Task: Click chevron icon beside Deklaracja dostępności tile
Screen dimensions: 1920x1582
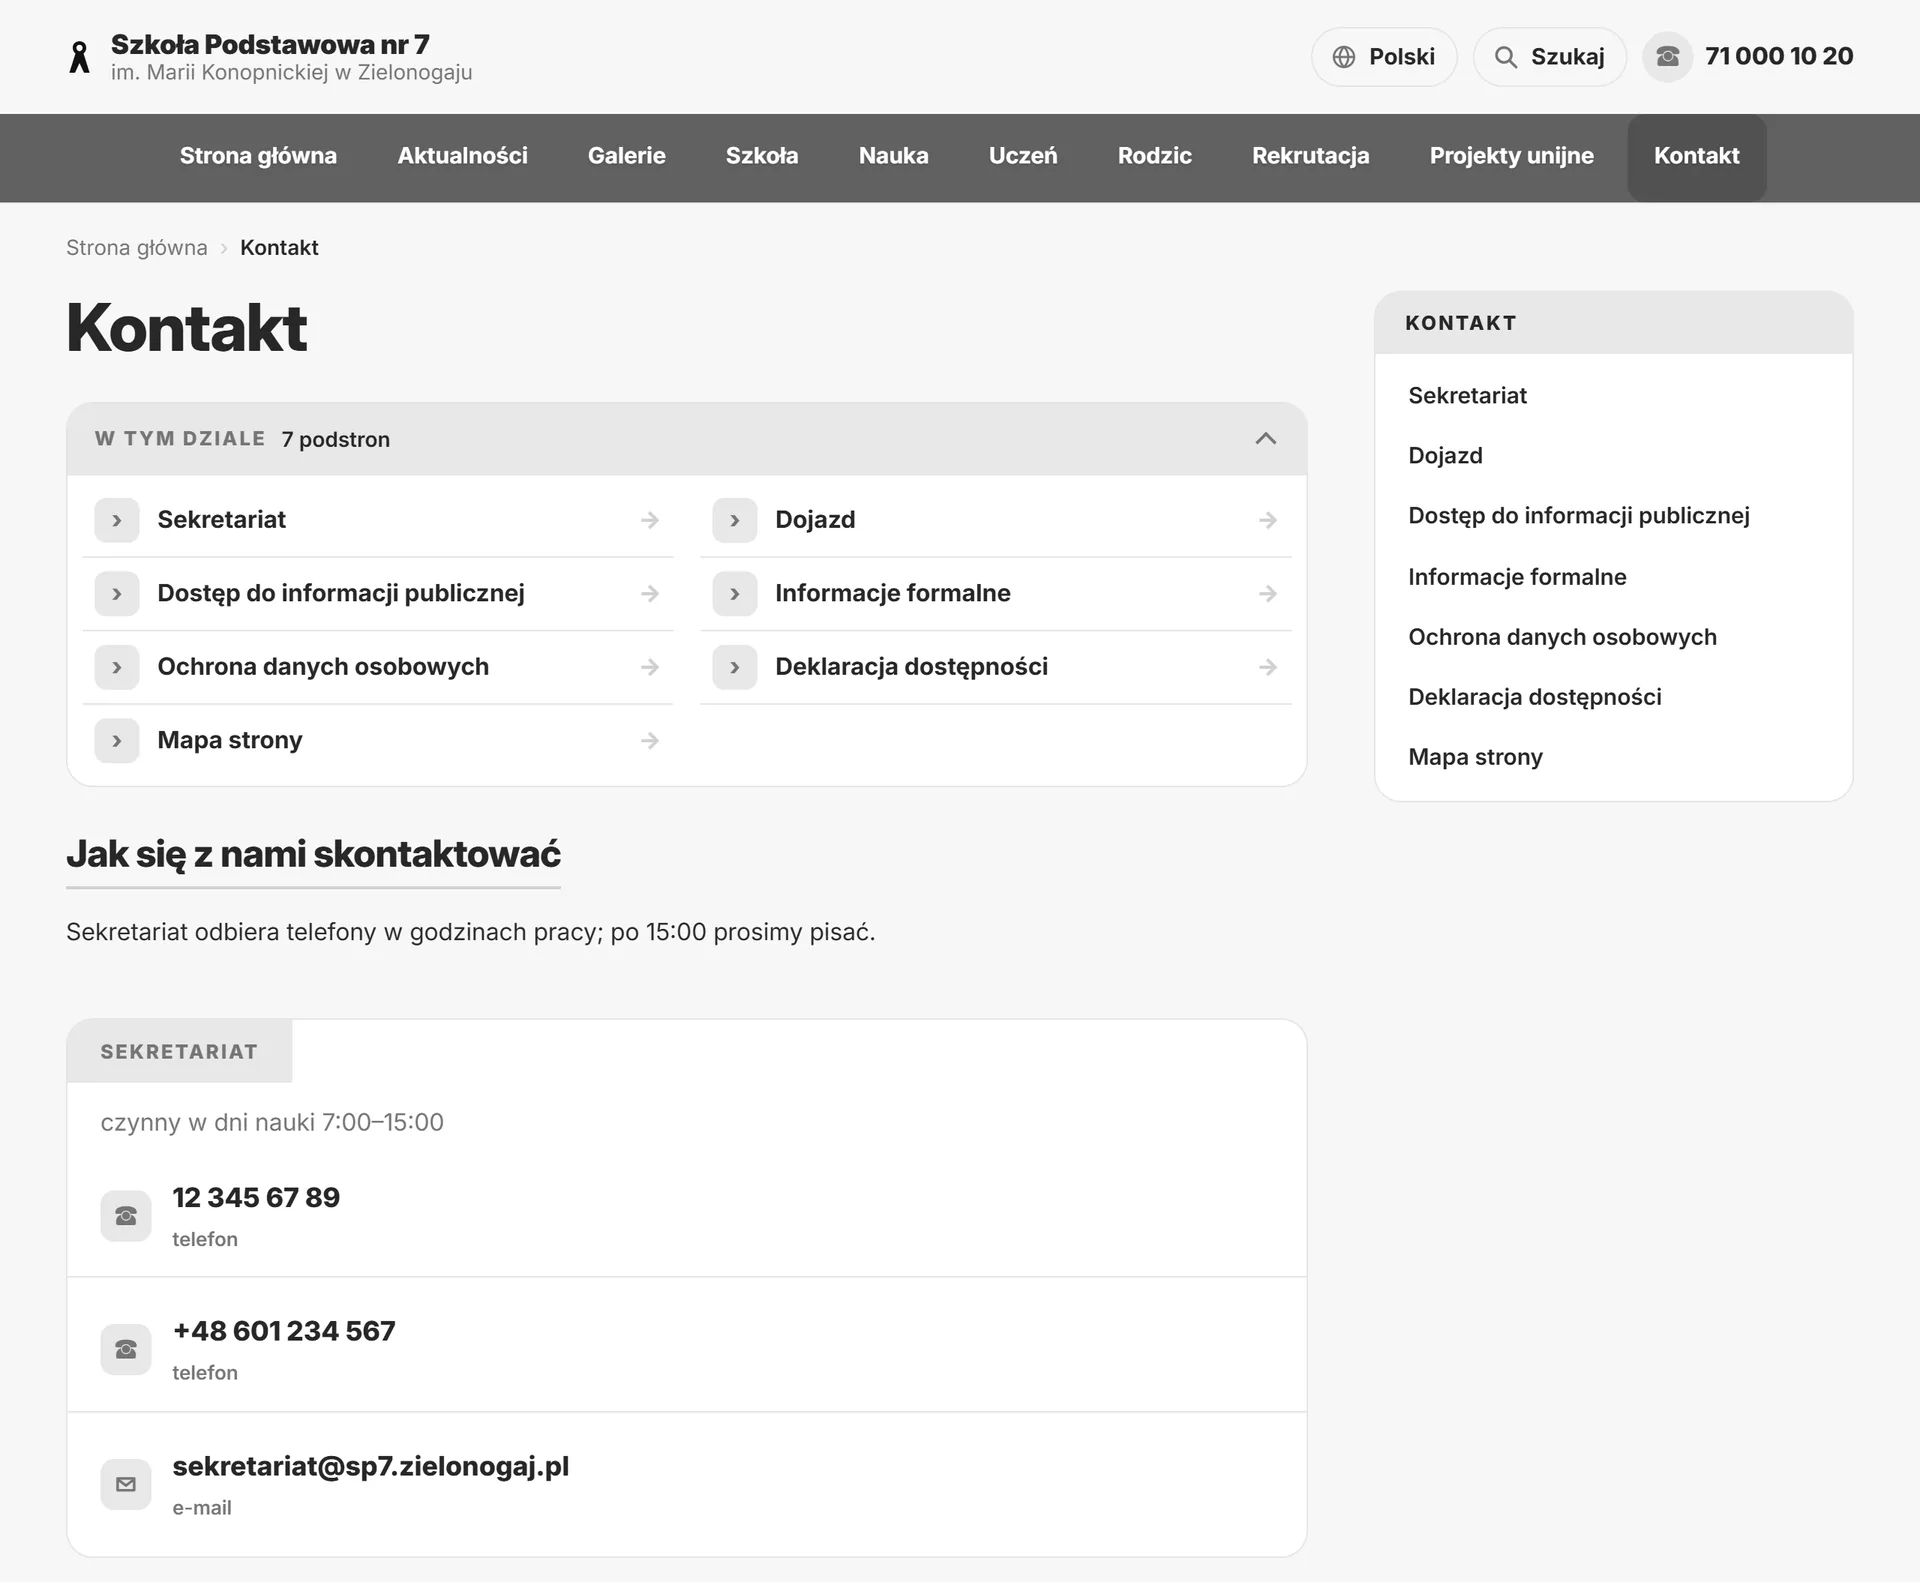Action: [x=735, y=667]
